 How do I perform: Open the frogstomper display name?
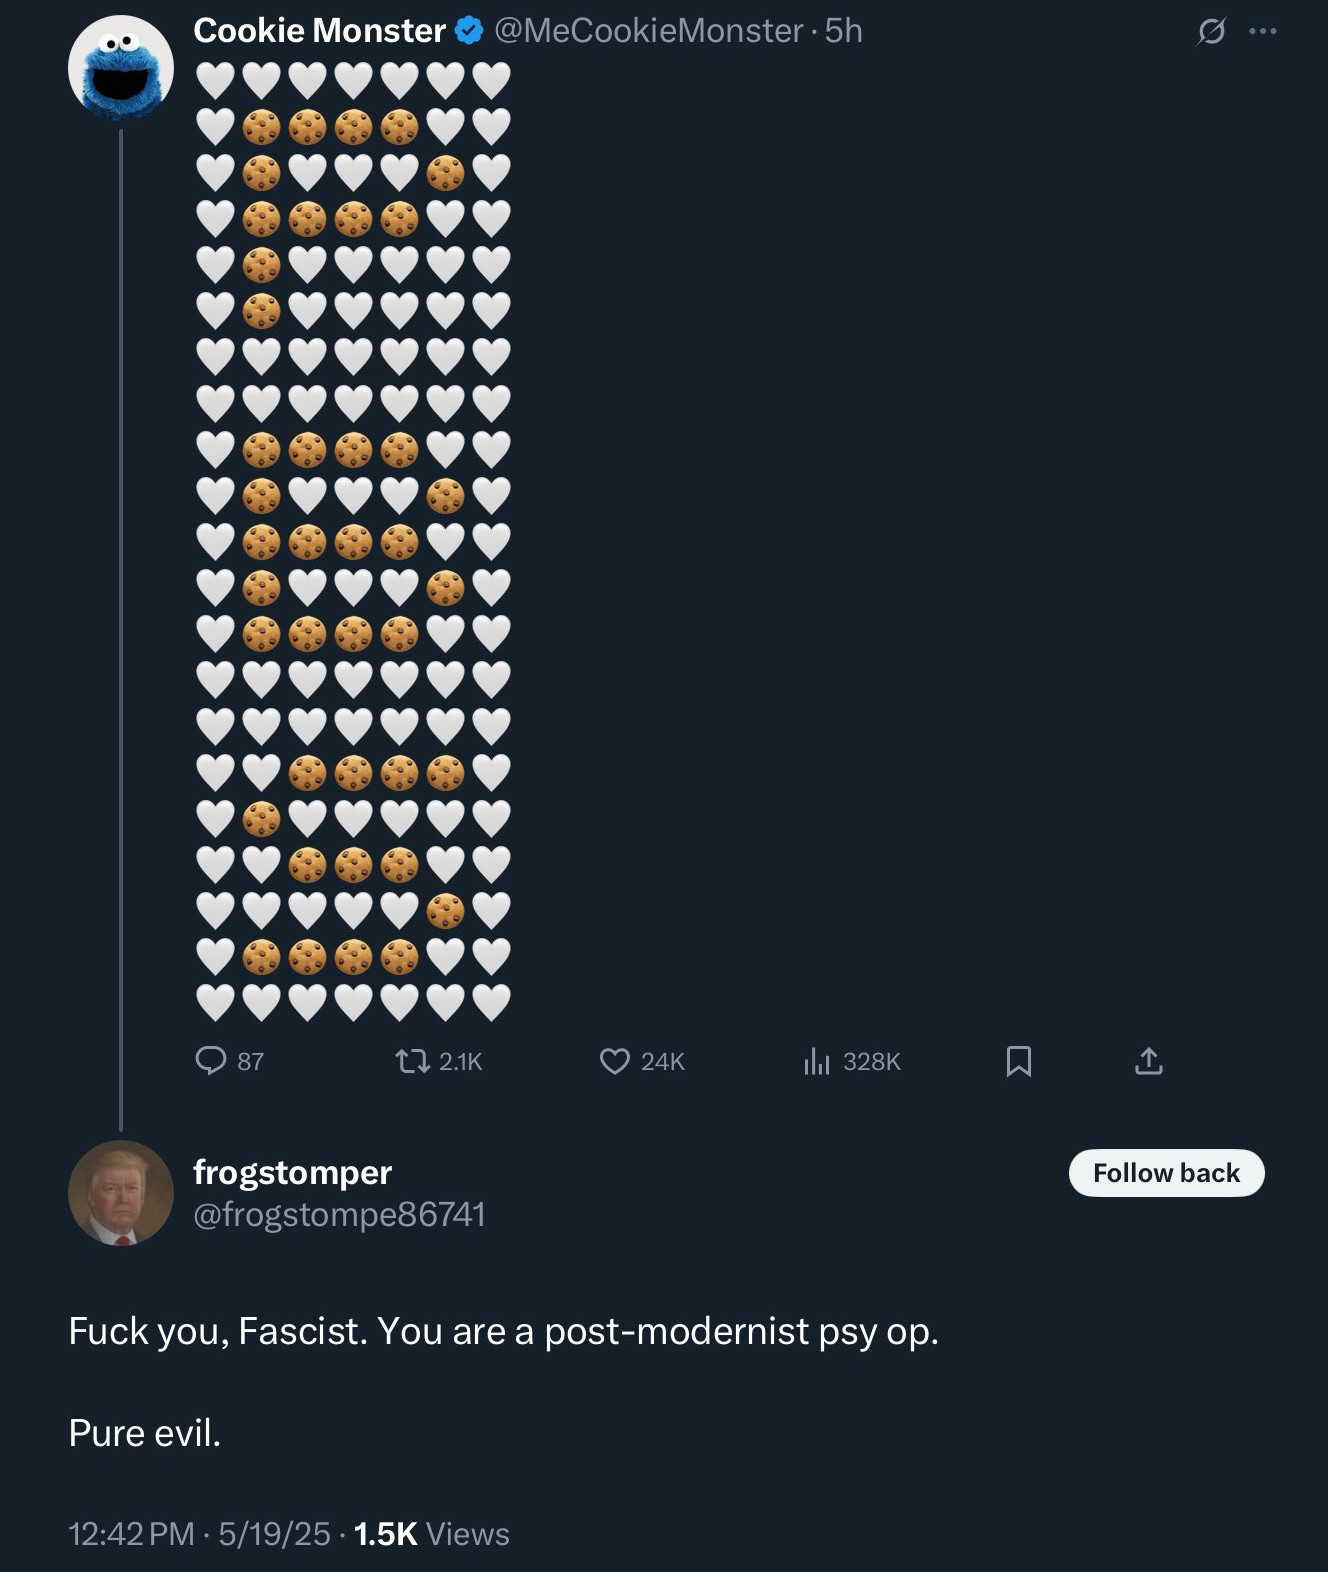tap(292, 1172)
